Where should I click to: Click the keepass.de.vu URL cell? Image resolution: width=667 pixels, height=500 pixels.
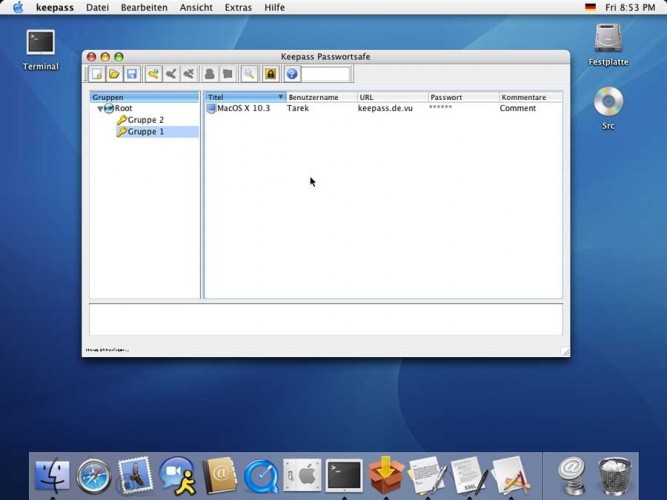[x=385, y=108]
